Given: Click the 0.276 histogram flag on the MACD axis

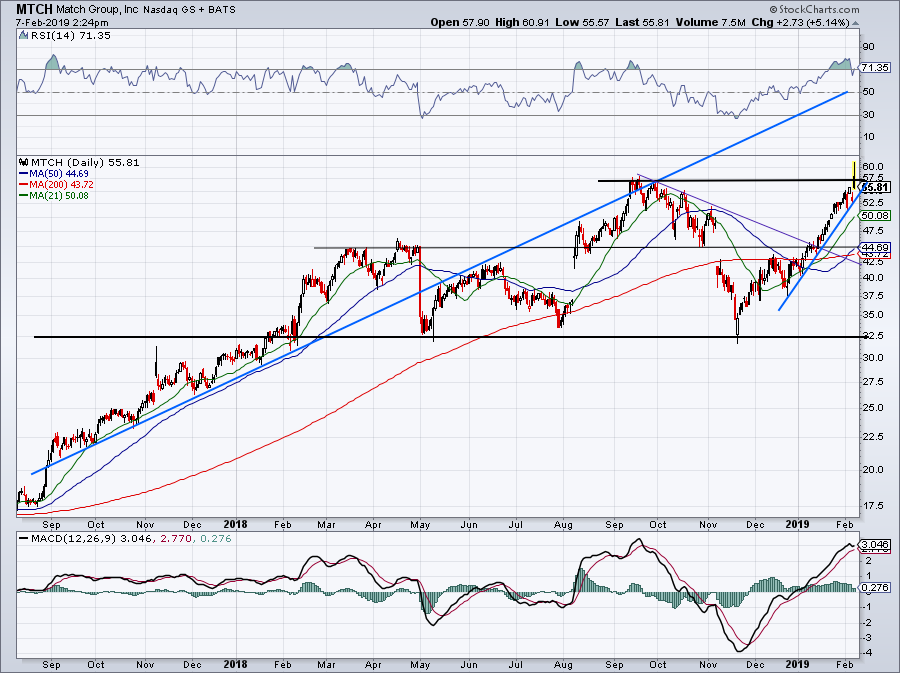Looking at the screenshot, I should (874, 588).
